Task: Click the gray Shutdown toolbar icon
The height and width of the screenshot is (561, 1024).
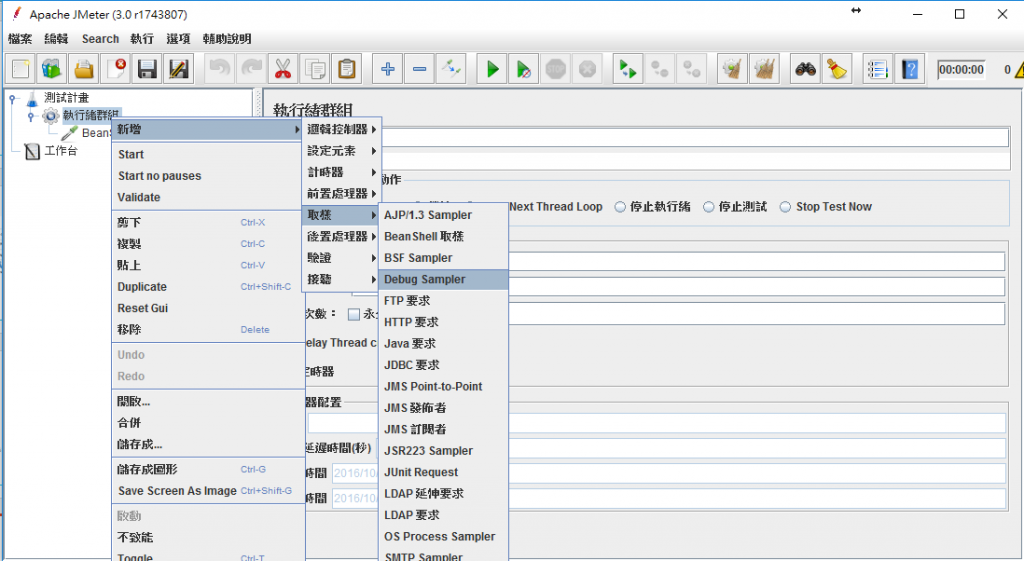Action: [588, 69]
